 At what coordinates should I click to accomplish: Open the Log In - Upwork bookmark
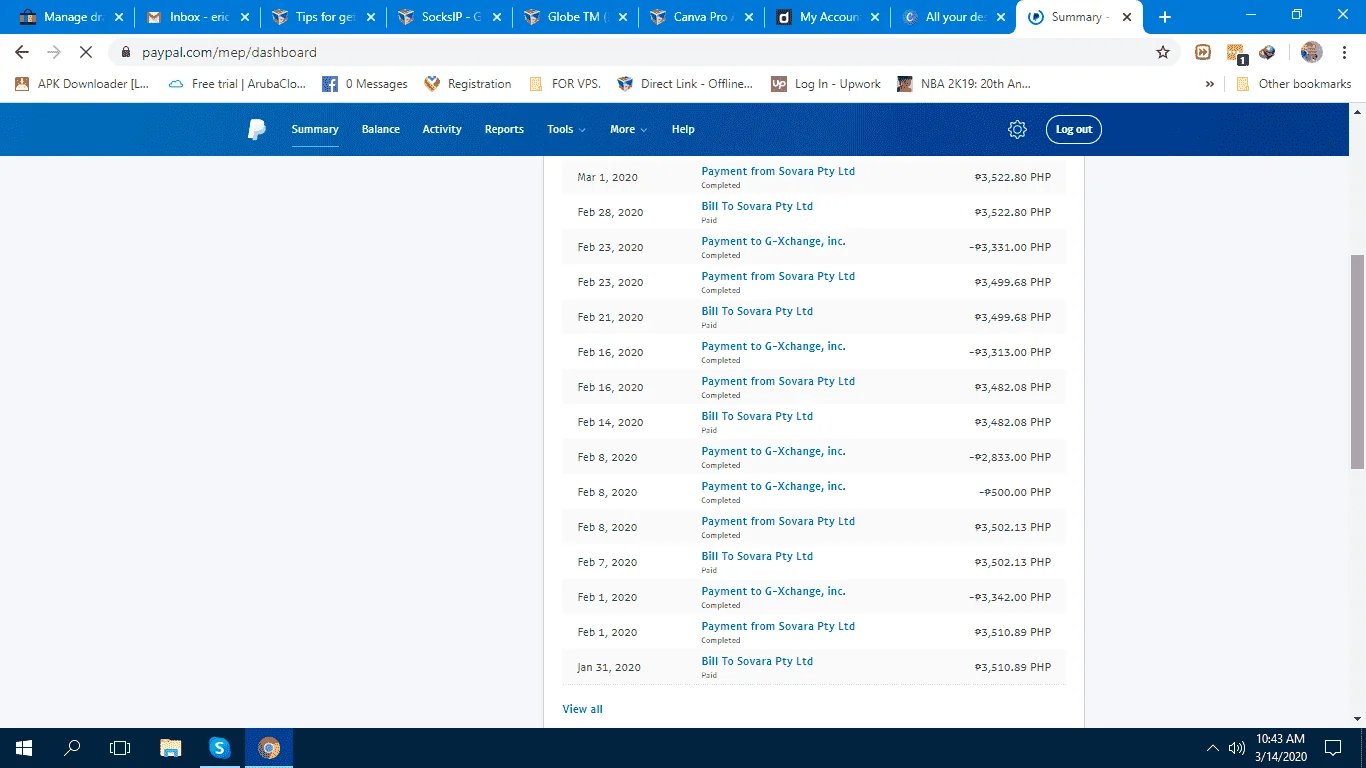826,84
